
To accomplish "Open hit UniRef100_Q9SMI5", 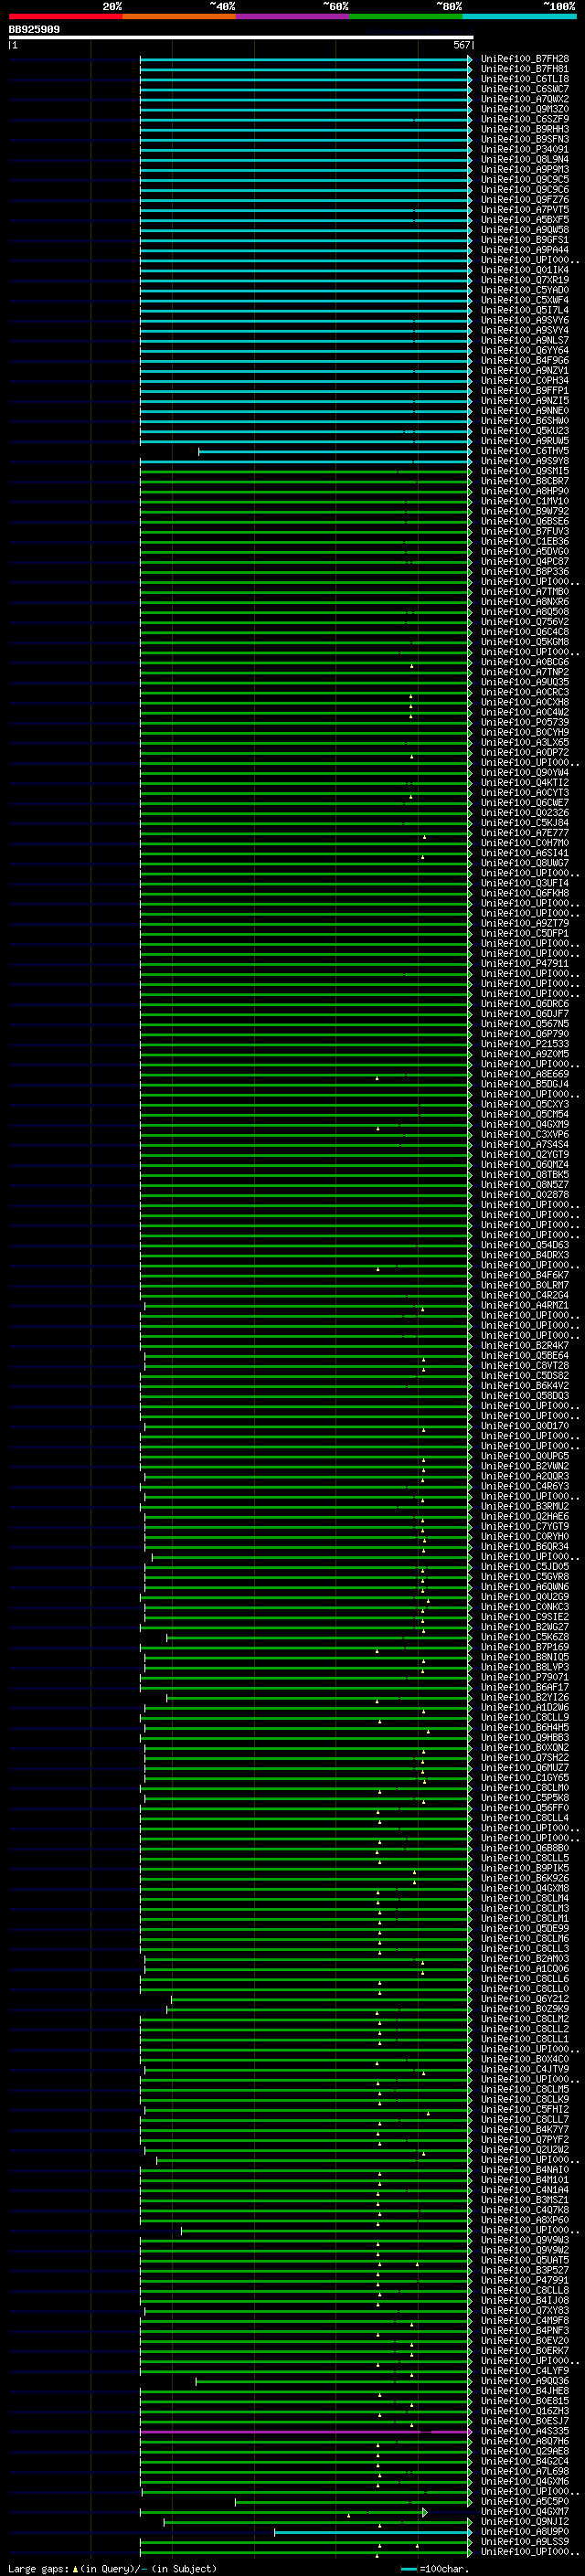I will coord(524,471).
